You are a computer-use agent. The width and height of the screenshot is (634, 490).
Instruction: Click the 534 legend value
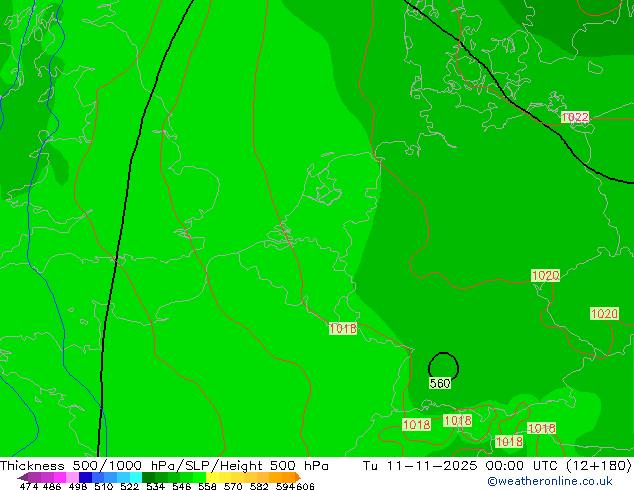pyautogui.click(x=155, y=486)
